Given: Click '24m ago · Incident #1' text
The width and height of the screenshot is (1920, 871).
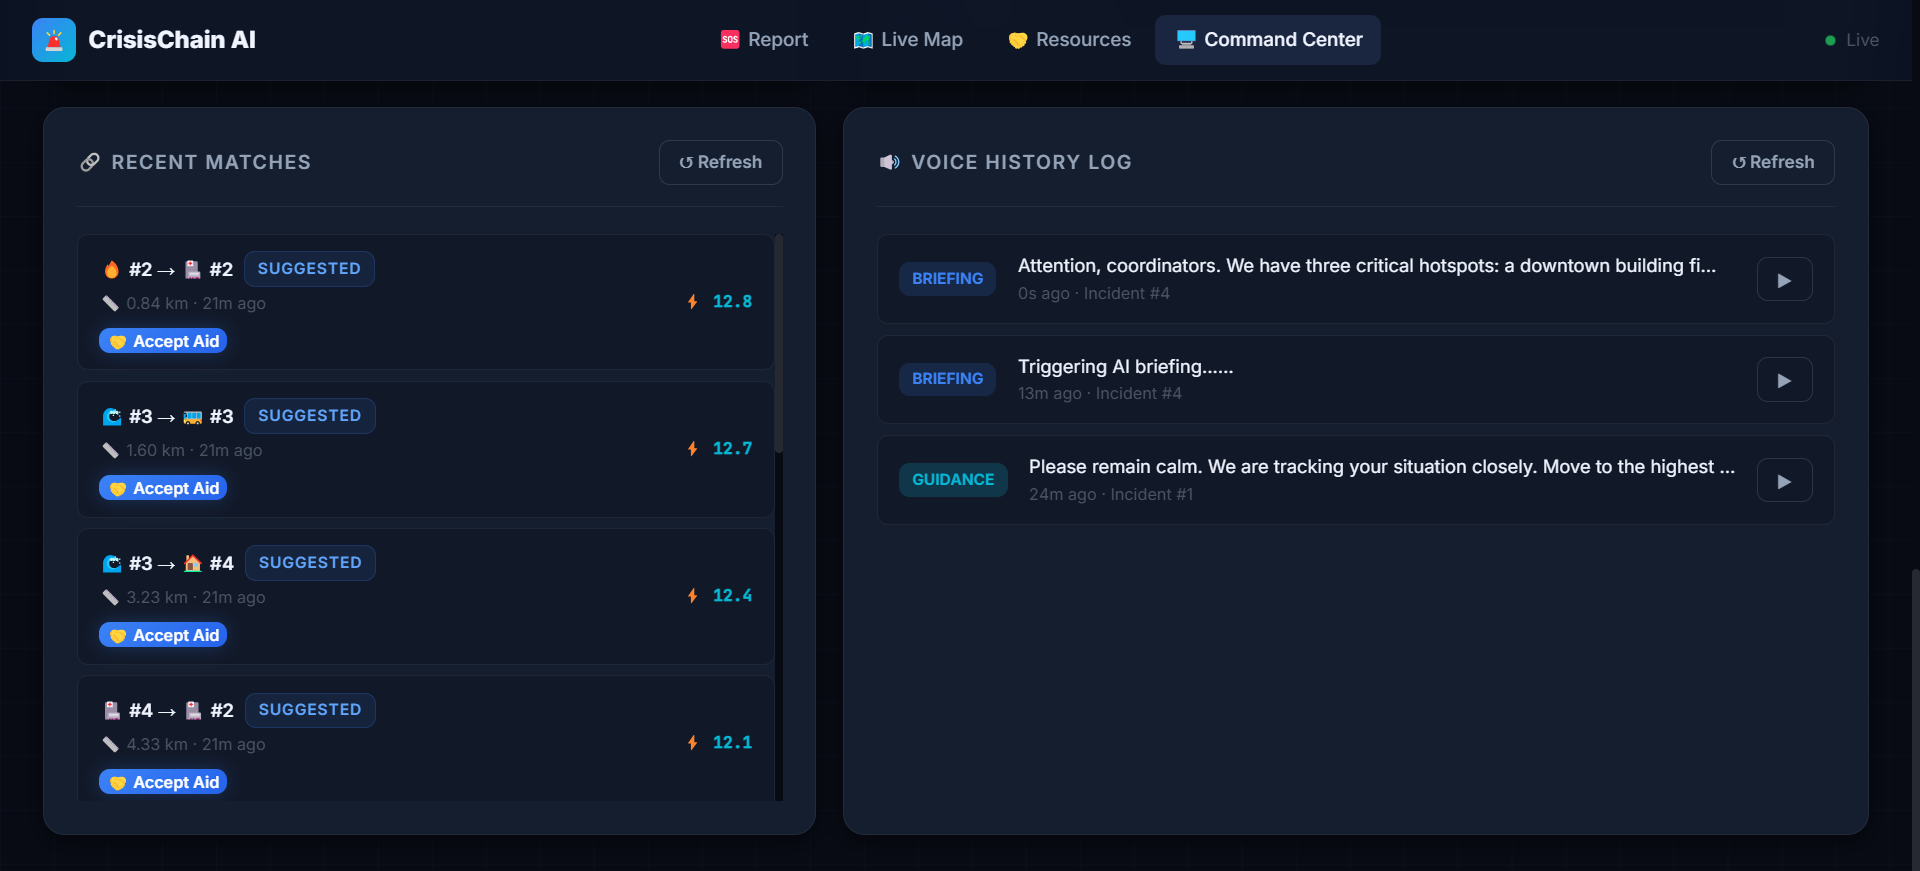Looking at the screenshot, I should coord(1110,495).
